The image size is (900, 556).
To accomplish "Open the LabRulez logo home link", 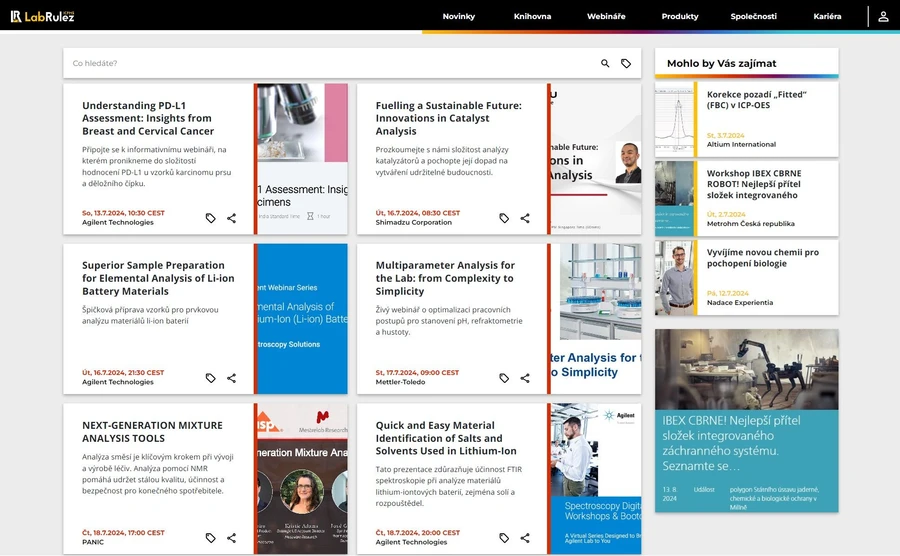I will [42, 16].
